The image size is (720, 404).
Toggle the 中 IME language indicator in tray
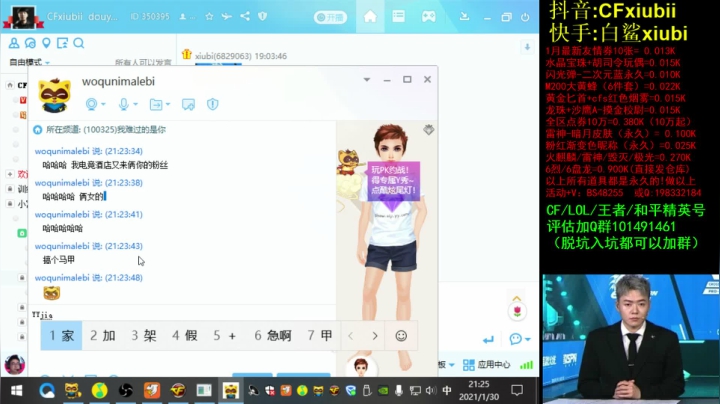click(446, 390)
